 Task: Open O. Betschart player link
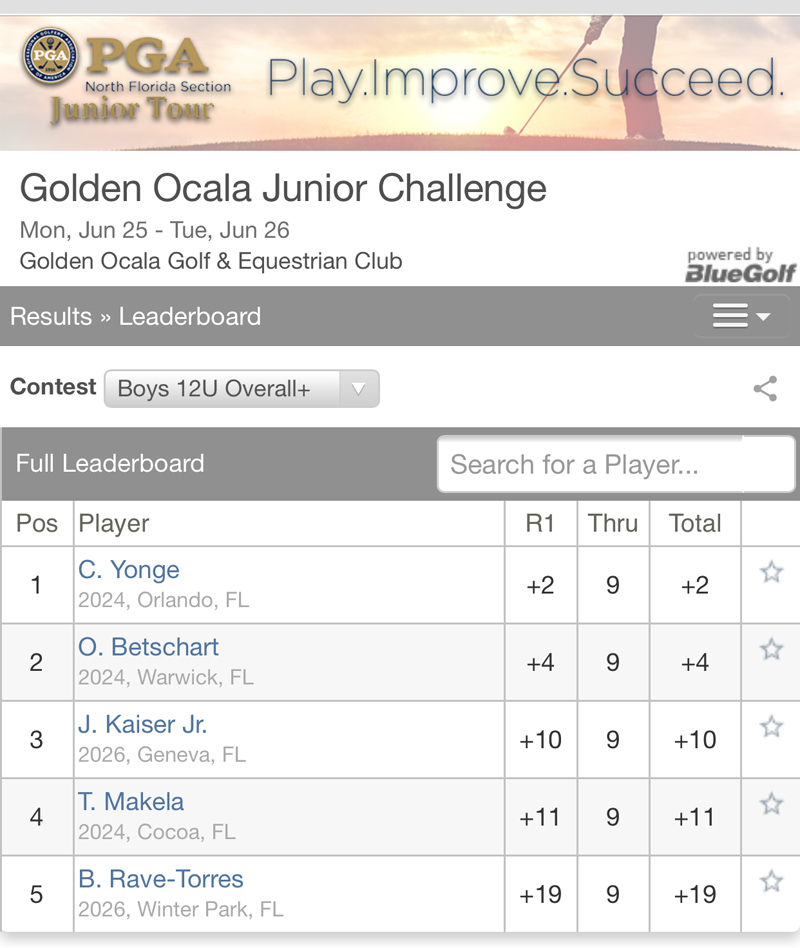148,647
